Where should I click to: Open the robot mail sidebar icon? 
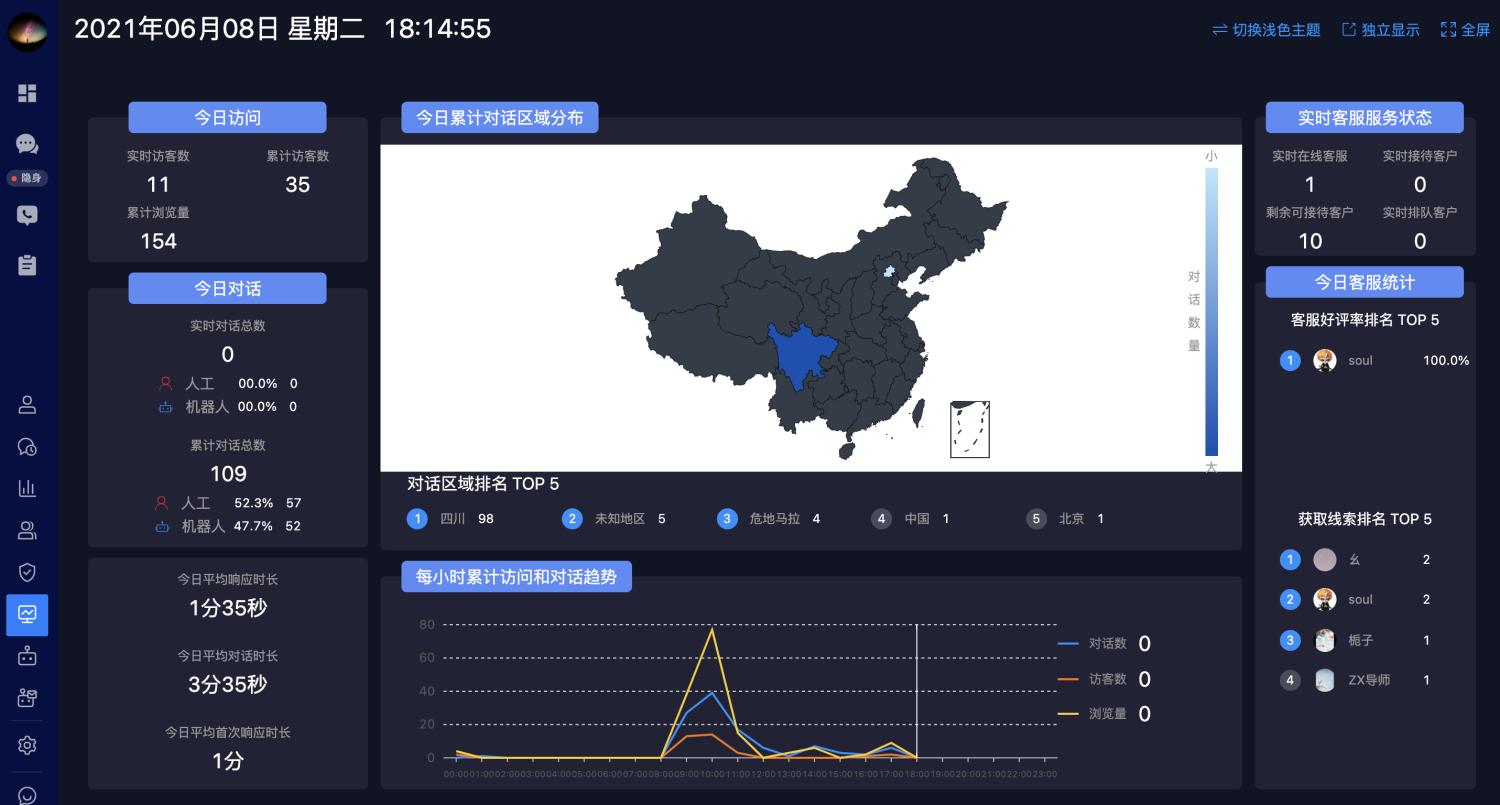pyautogui.click(x=27, y=698)
